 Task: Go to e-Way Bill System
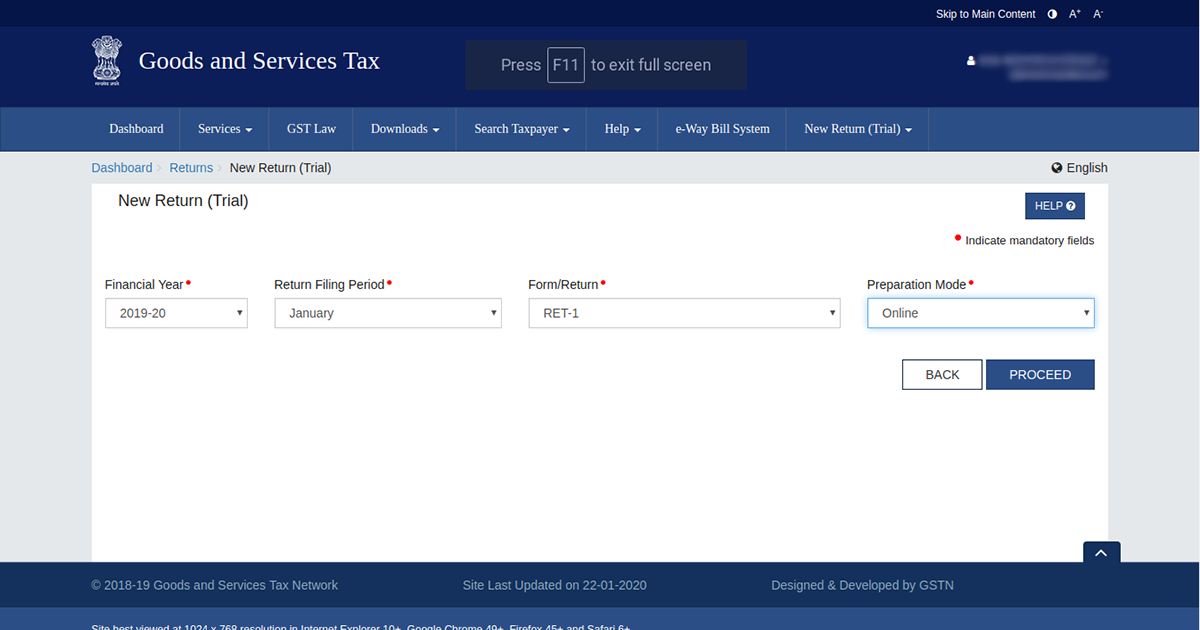click(x=722, y=129)
